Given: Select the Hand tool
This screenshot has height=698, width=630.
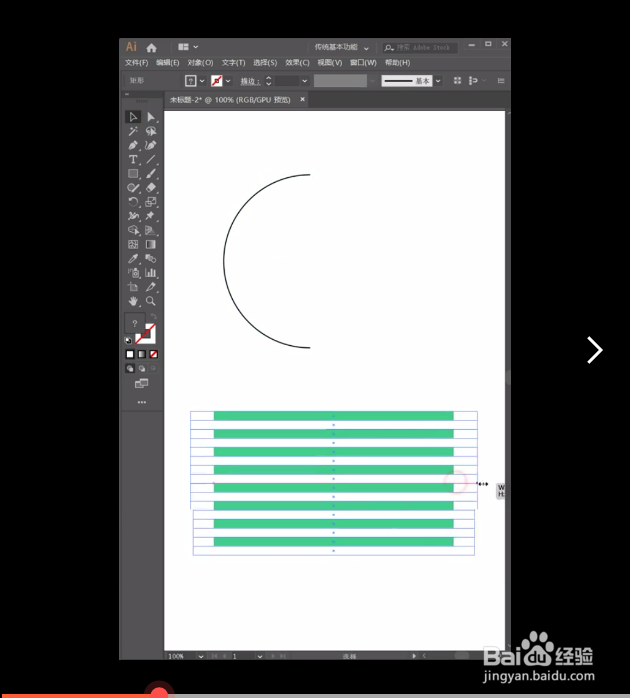Looking at the screenshot, I should [x=133, y=301].
